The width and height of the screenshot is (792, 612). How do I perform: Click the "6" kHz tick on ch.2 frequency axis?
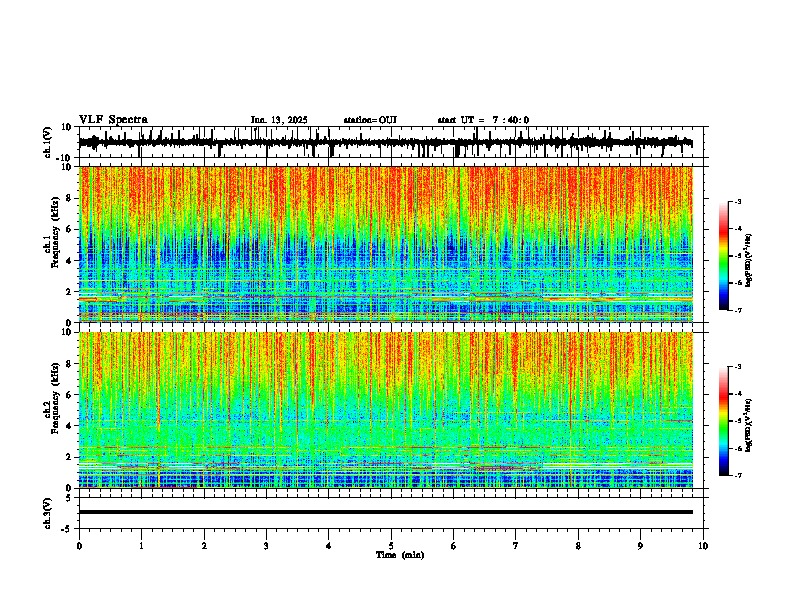click(x=70, y=395)
